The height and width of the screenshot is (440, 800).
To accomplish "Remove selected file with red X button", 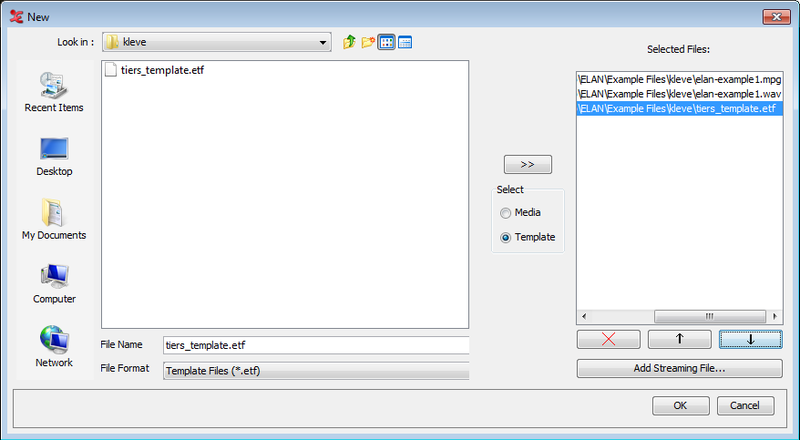I will click(608, 339).
